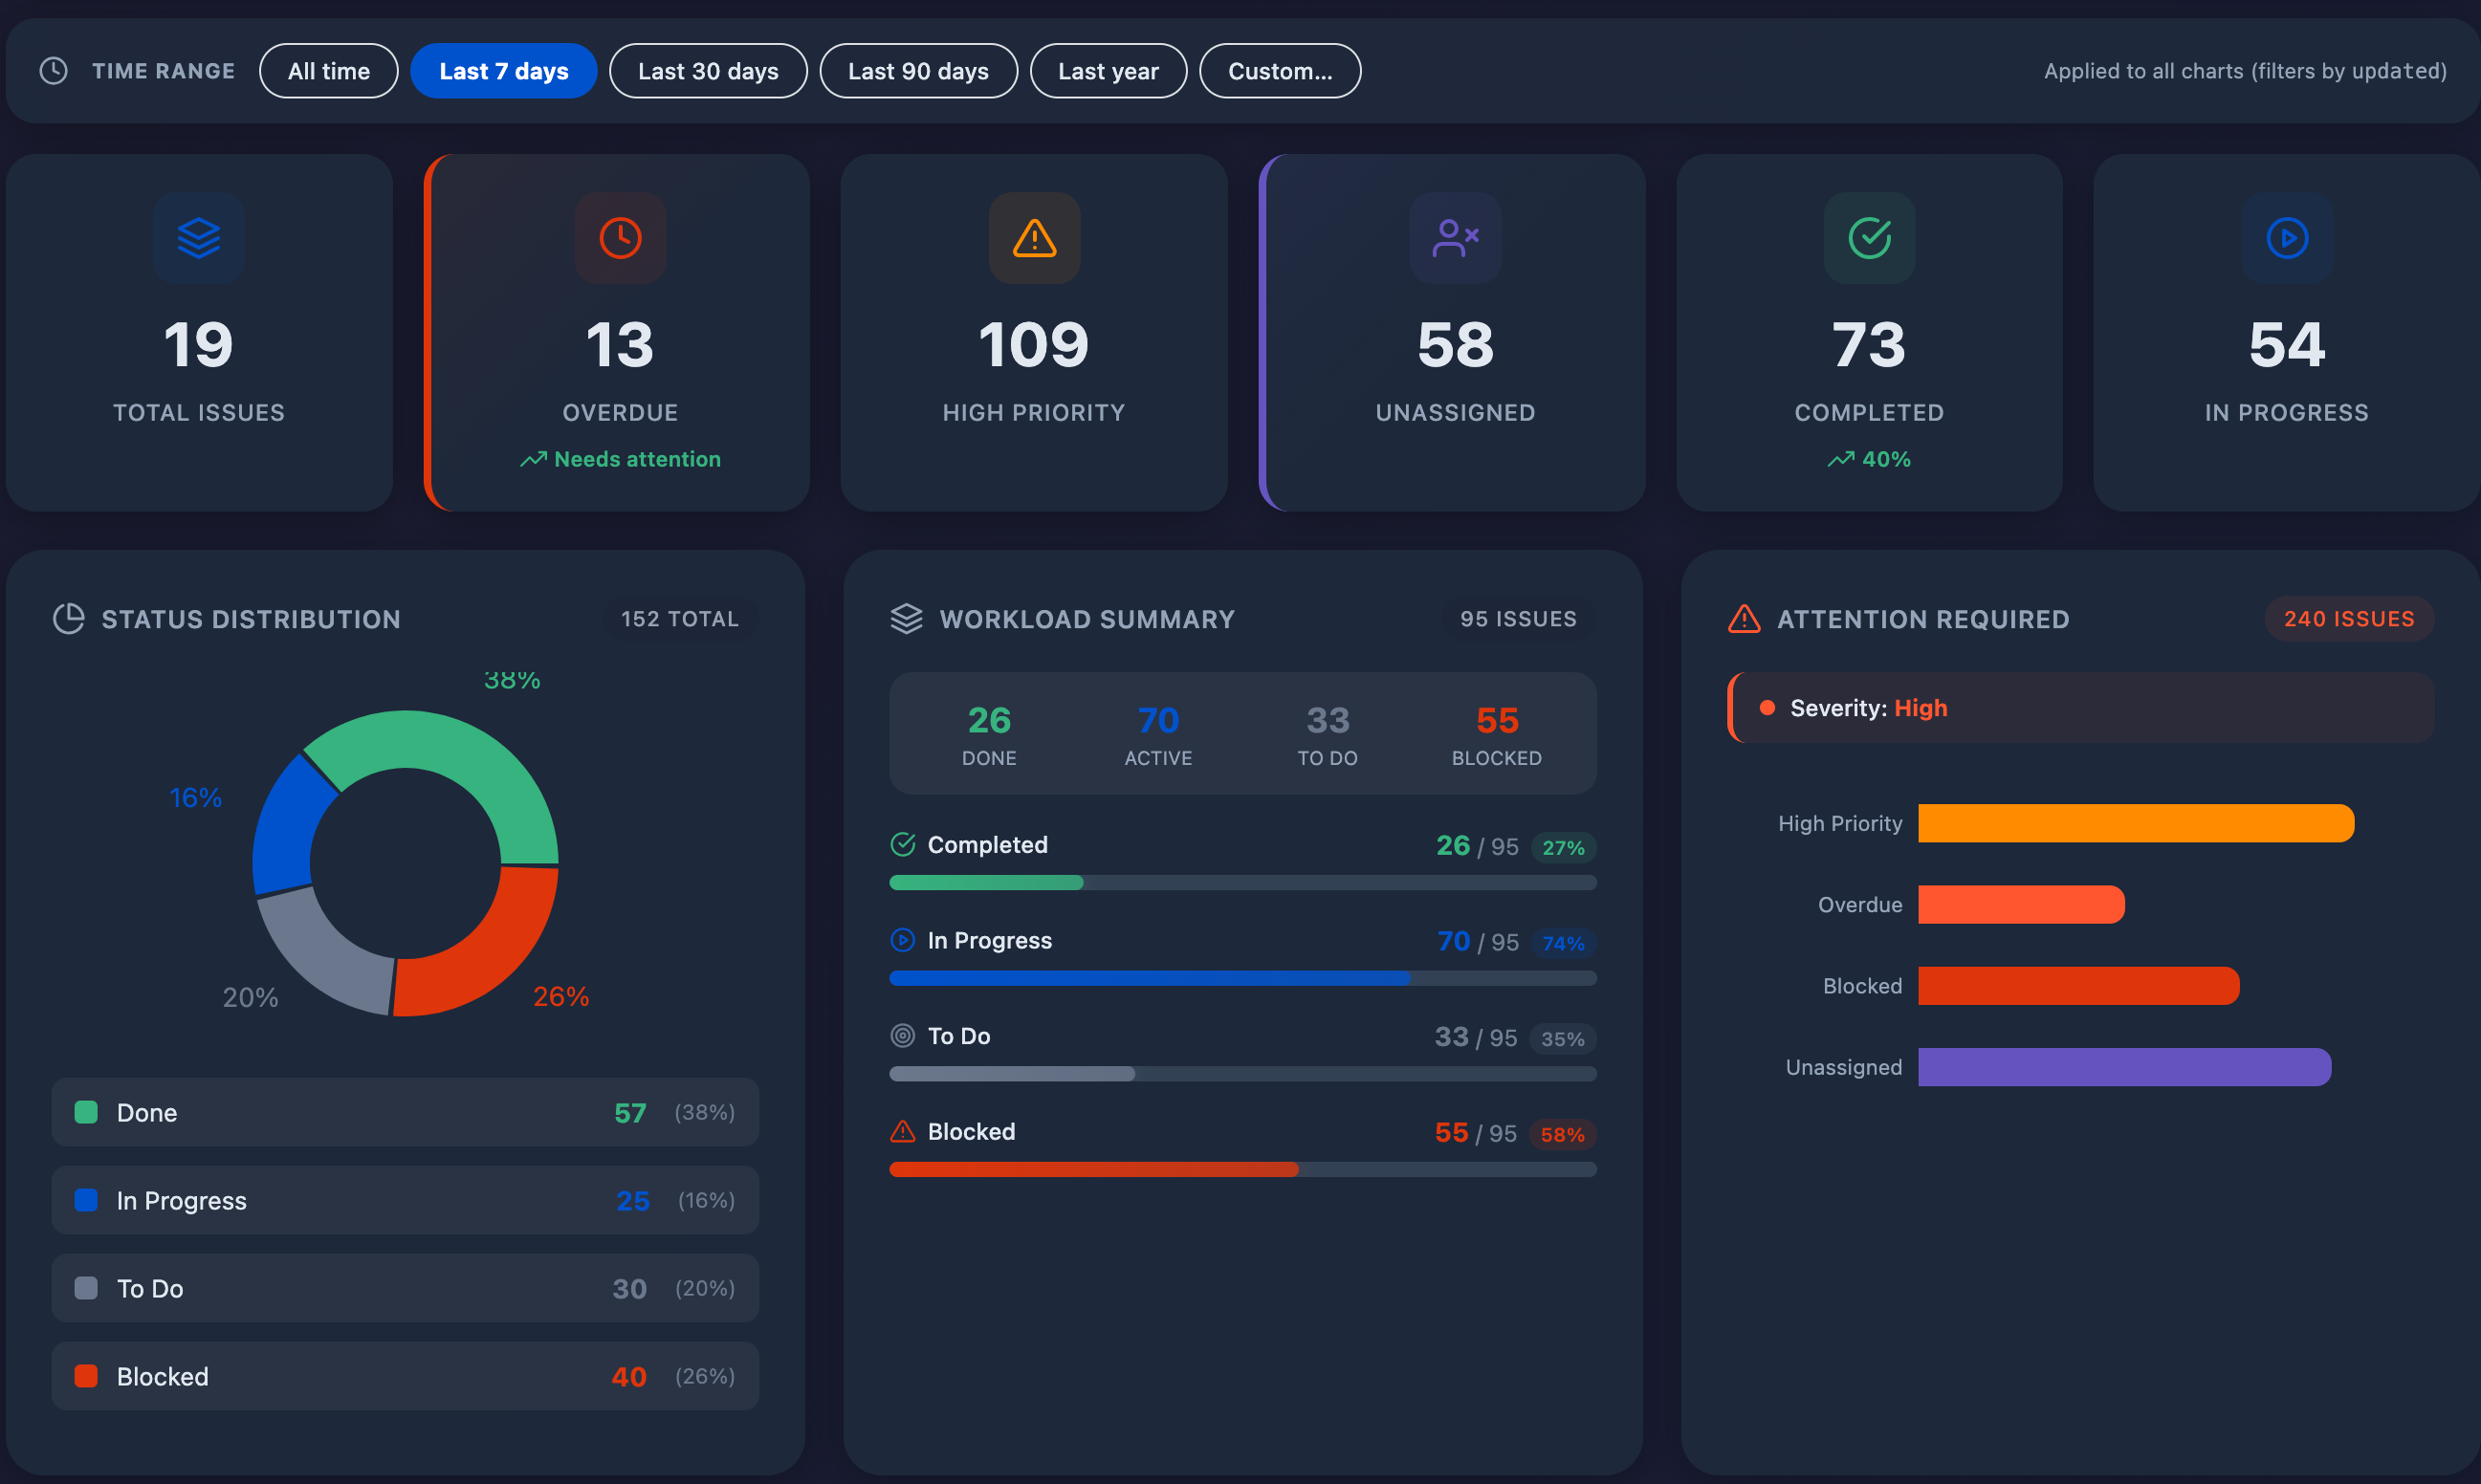This screenshot has width=2481, height=1484.
Task: Click the Severity: High banner
Action: [2081, 708]
